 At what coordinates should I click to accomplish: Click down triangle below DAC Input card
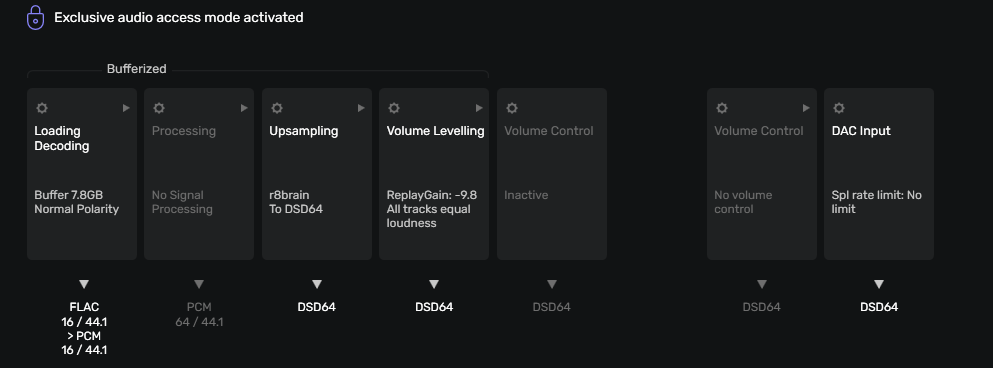coord(879,284)
